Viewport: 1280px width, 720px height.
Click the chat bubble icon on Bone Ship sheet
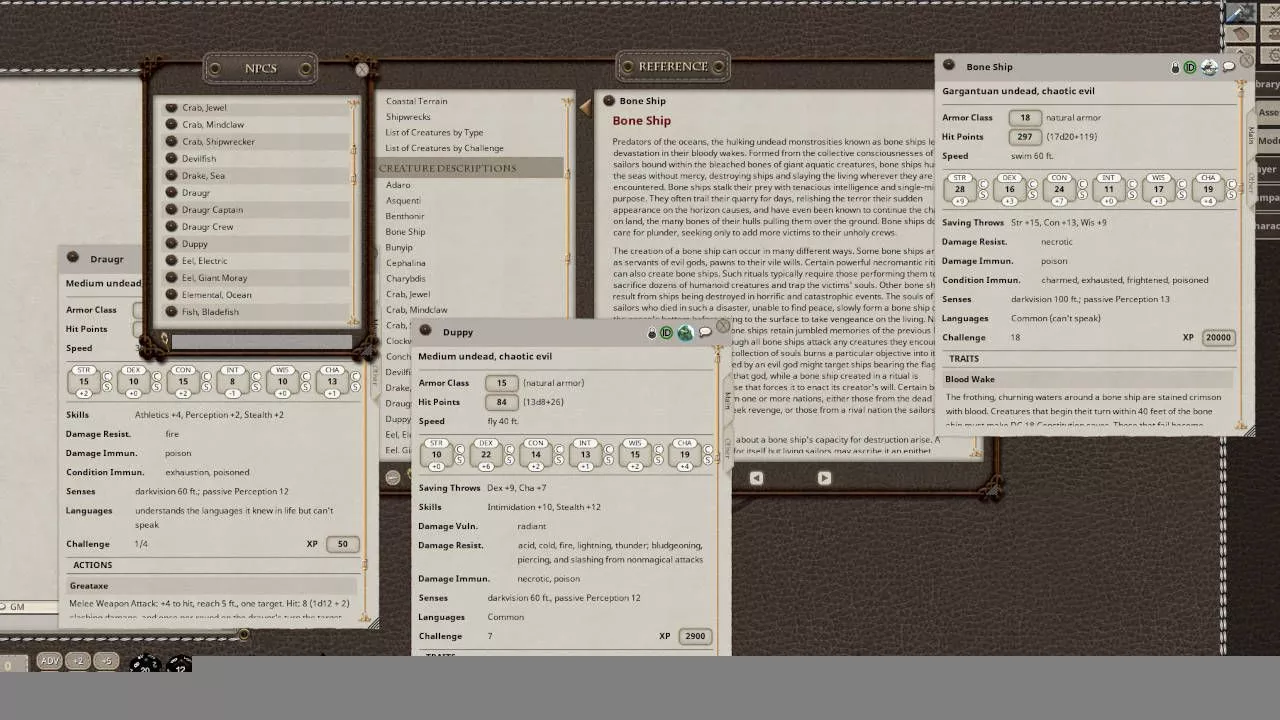[x=1229, y=68]
